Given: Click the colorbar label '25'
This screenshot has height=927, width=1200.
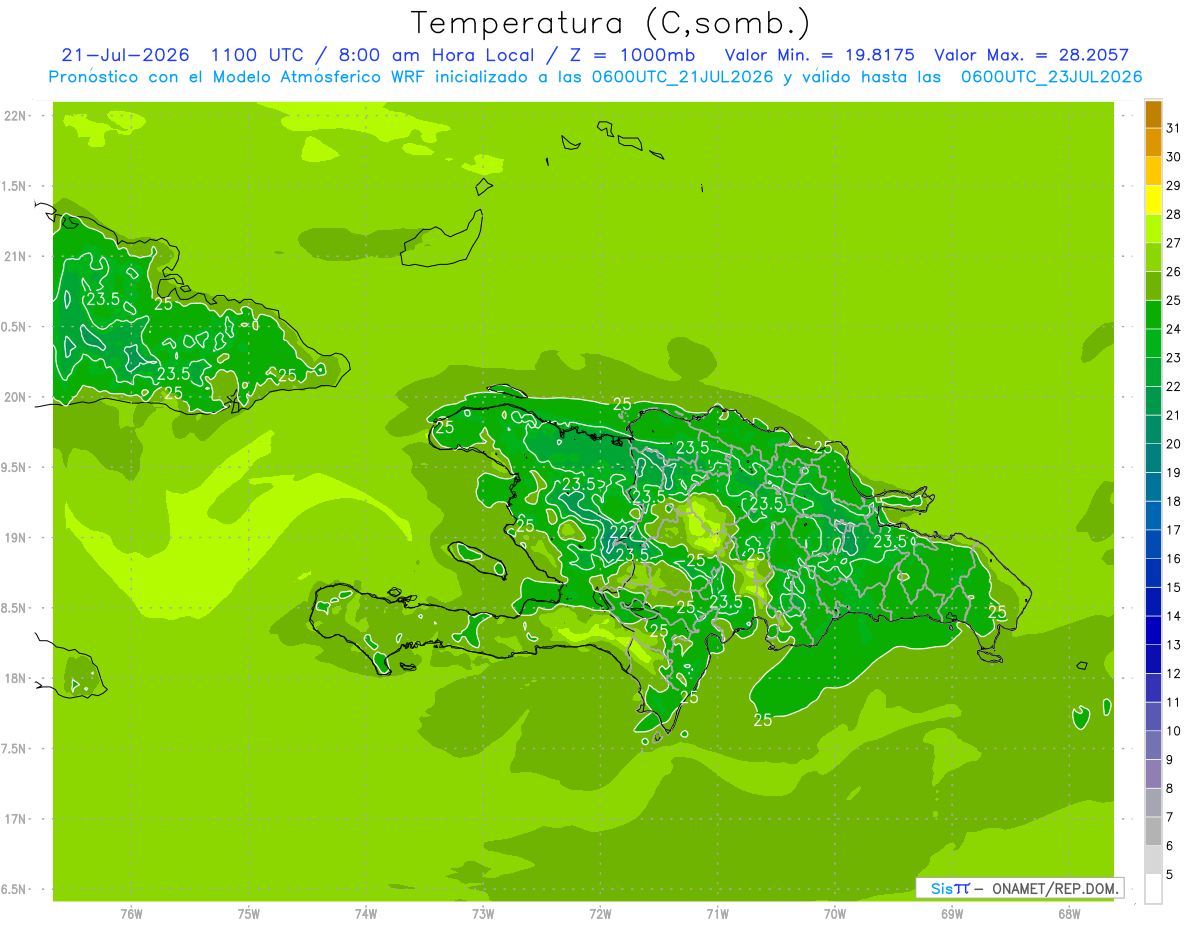Looking at the screenshot, I should (1173, 300).
